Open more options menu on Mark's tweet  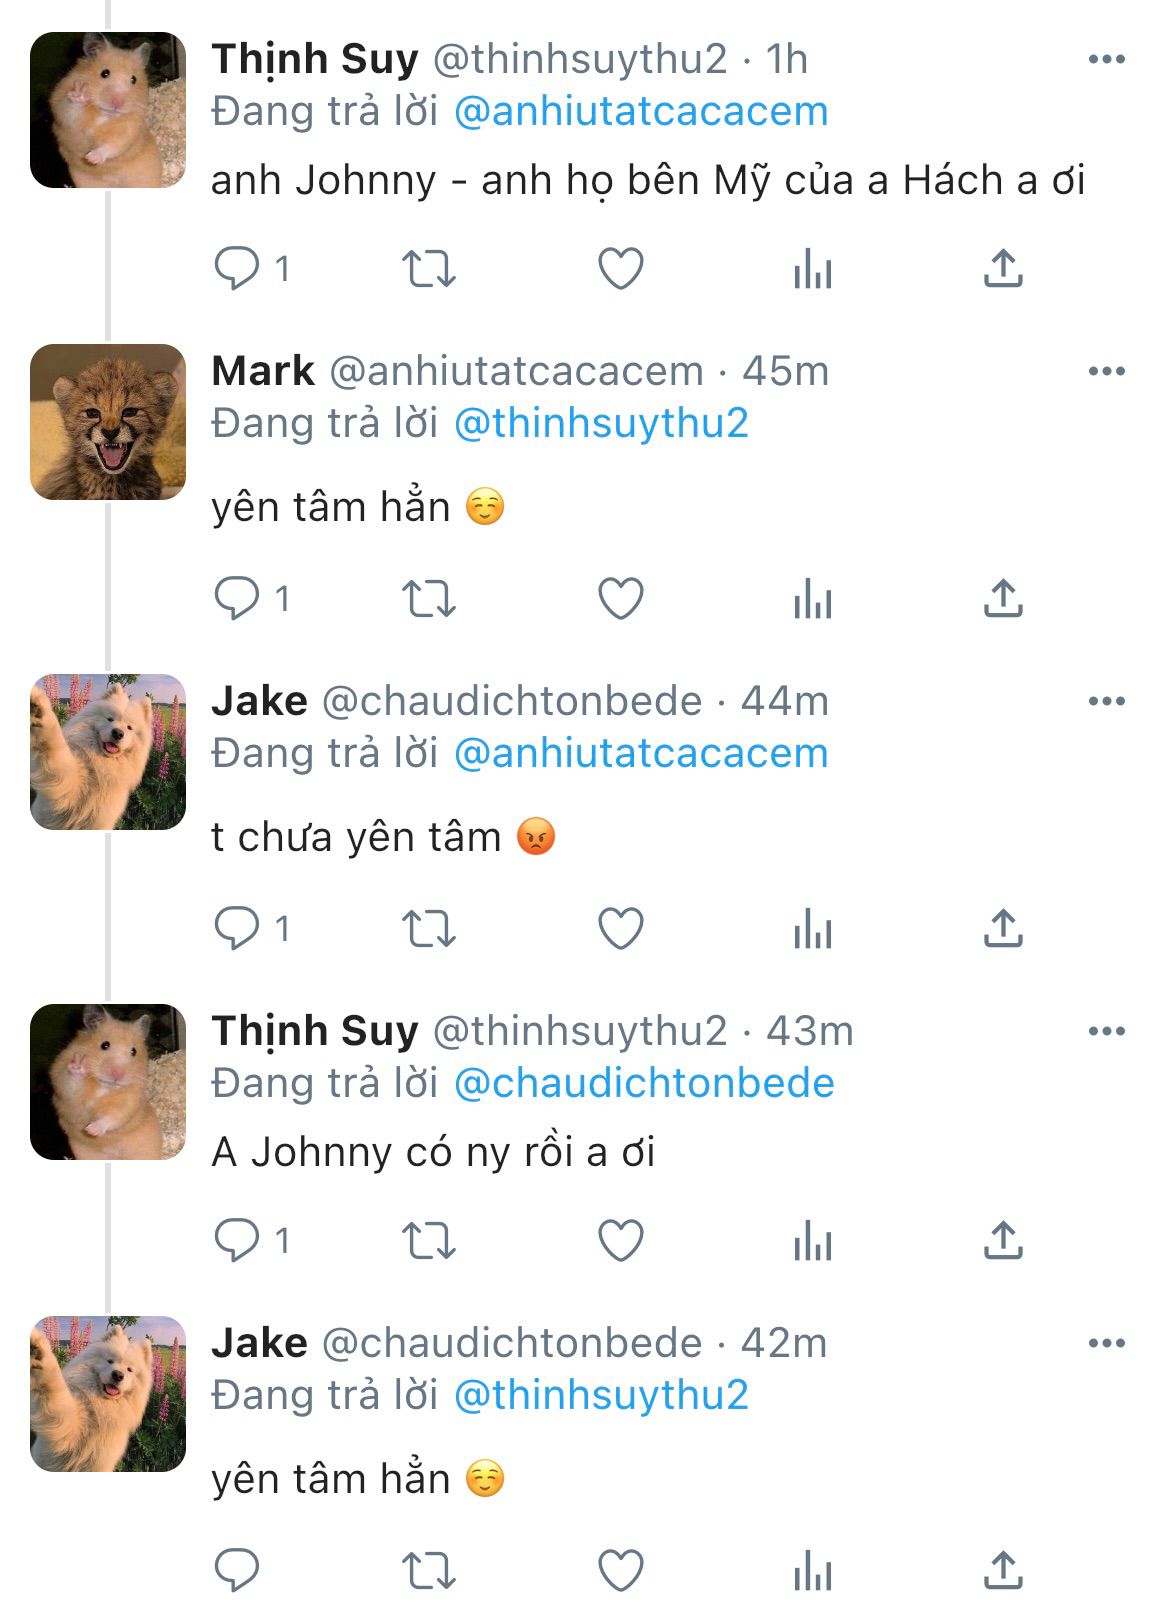pos(1106,371)
